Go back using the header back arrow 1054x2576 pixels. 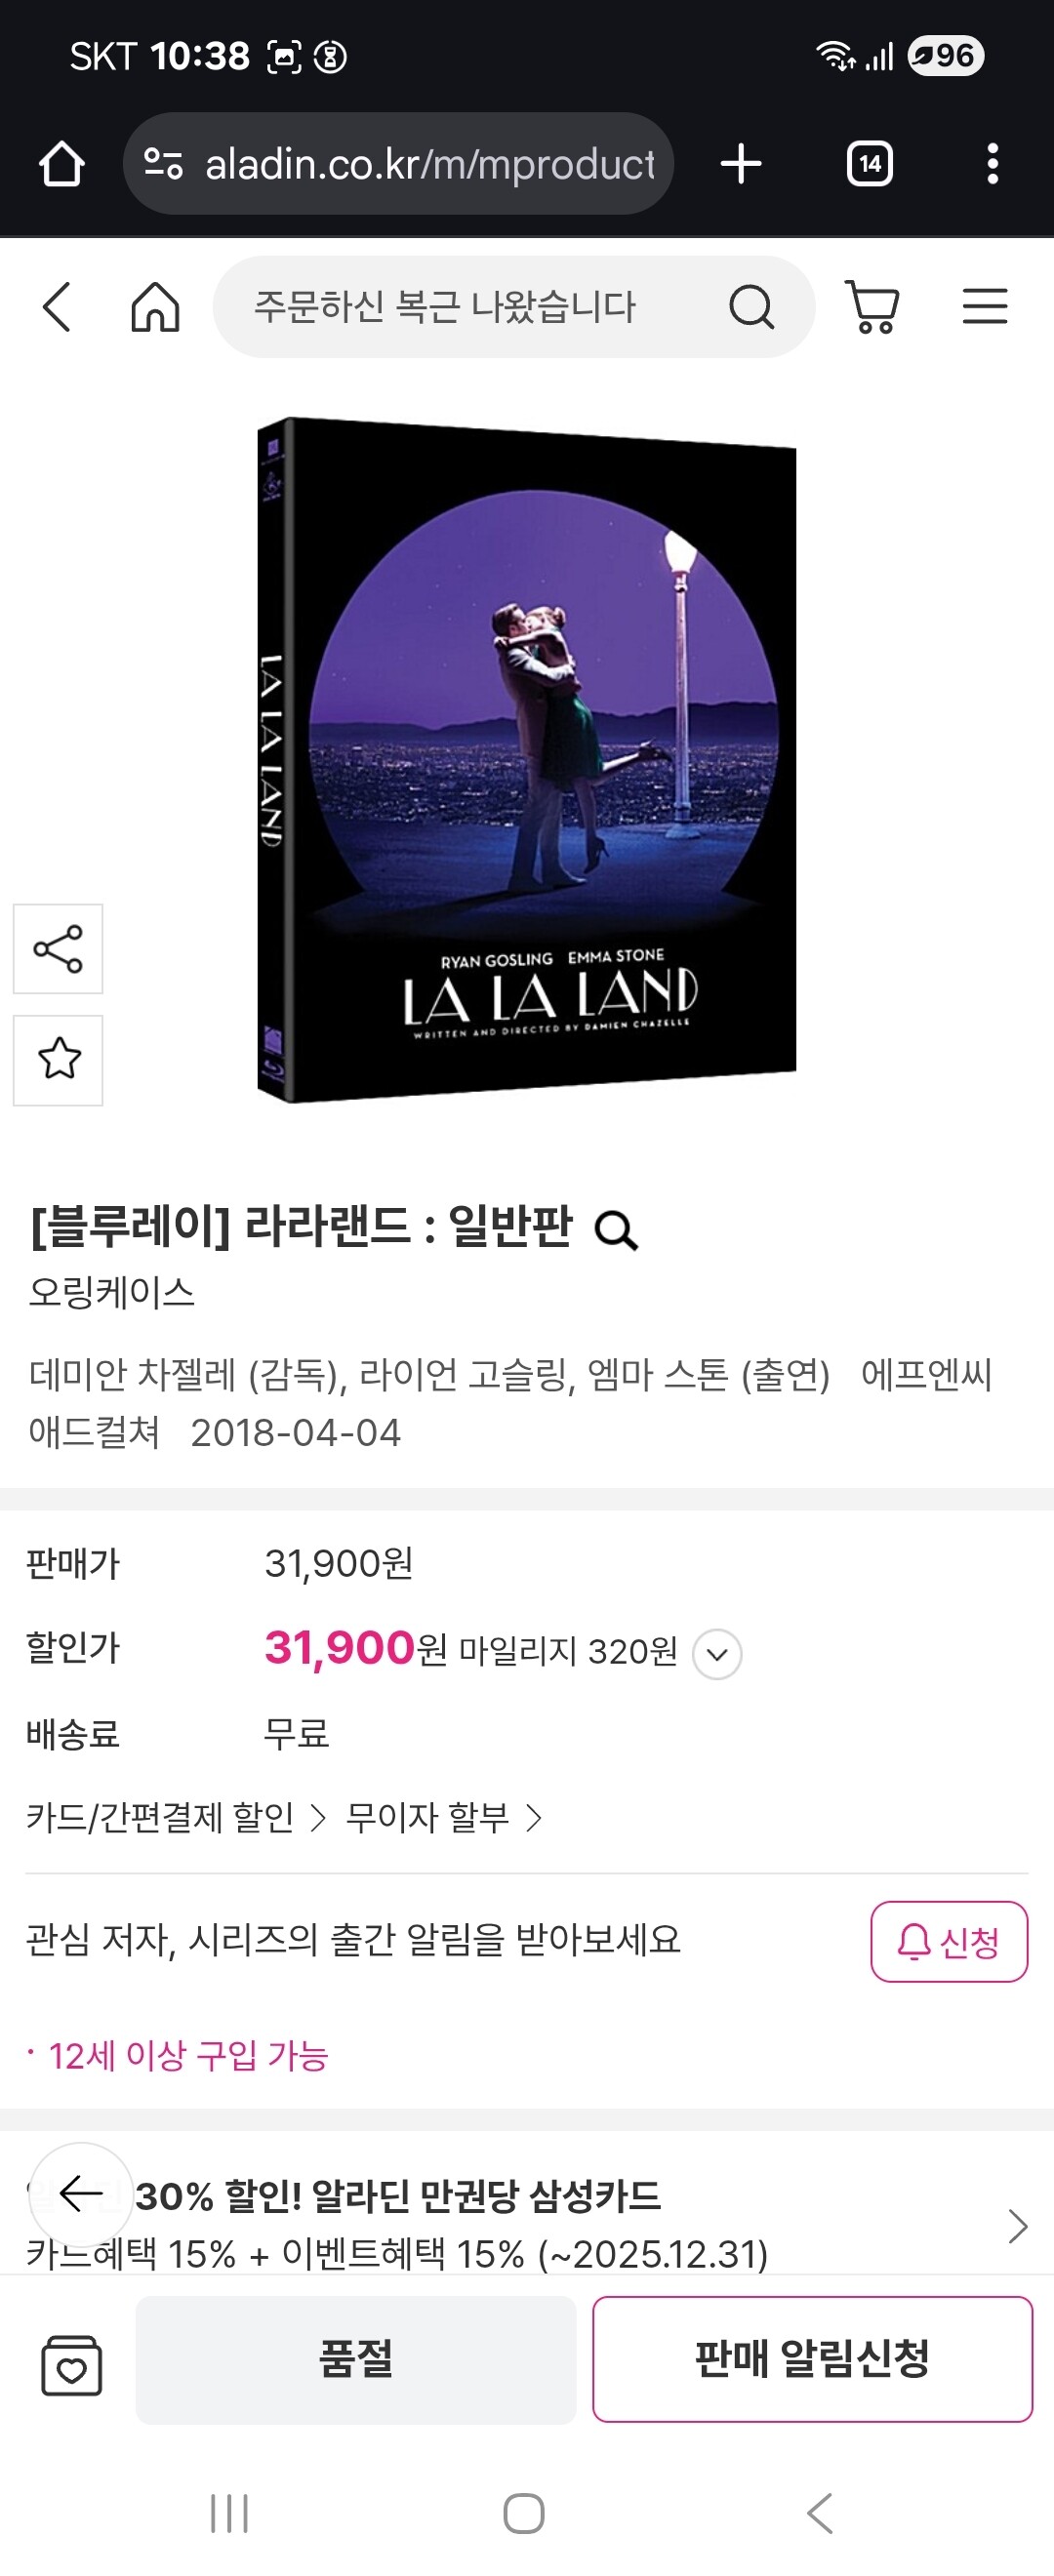tap(57, 306)
